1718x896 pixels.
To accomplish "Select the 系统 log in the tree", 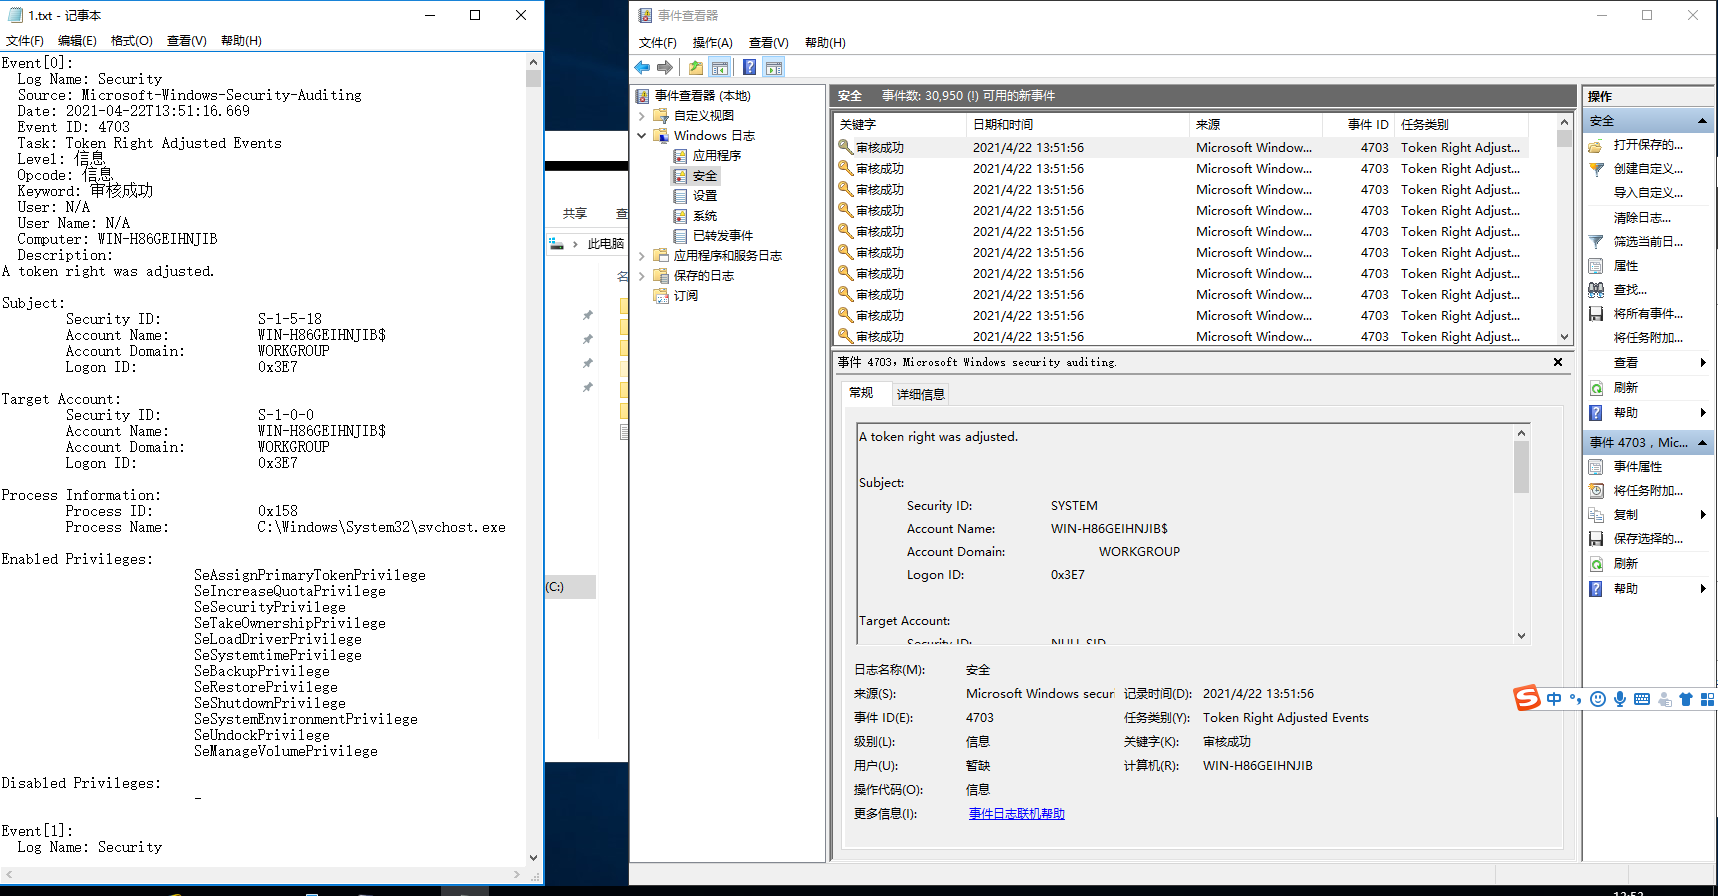I will [705, 216].
